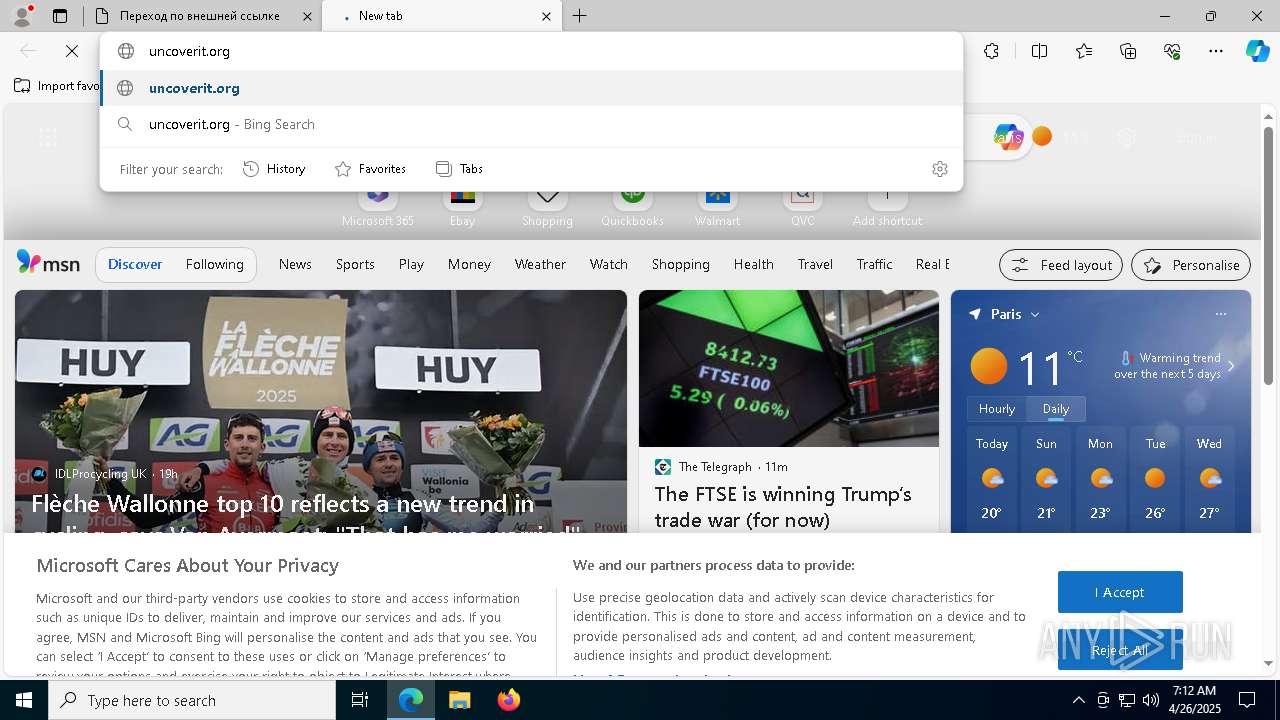Viewport: 1280px width, 720px height.
Task: Click the Ebay shortcut tile
Action: [462, 208]
